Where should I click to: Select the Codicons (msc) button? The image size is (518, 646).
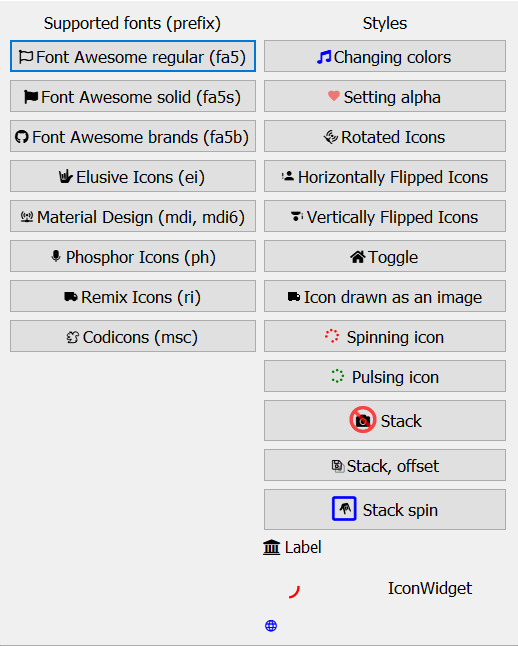[133, 336]
